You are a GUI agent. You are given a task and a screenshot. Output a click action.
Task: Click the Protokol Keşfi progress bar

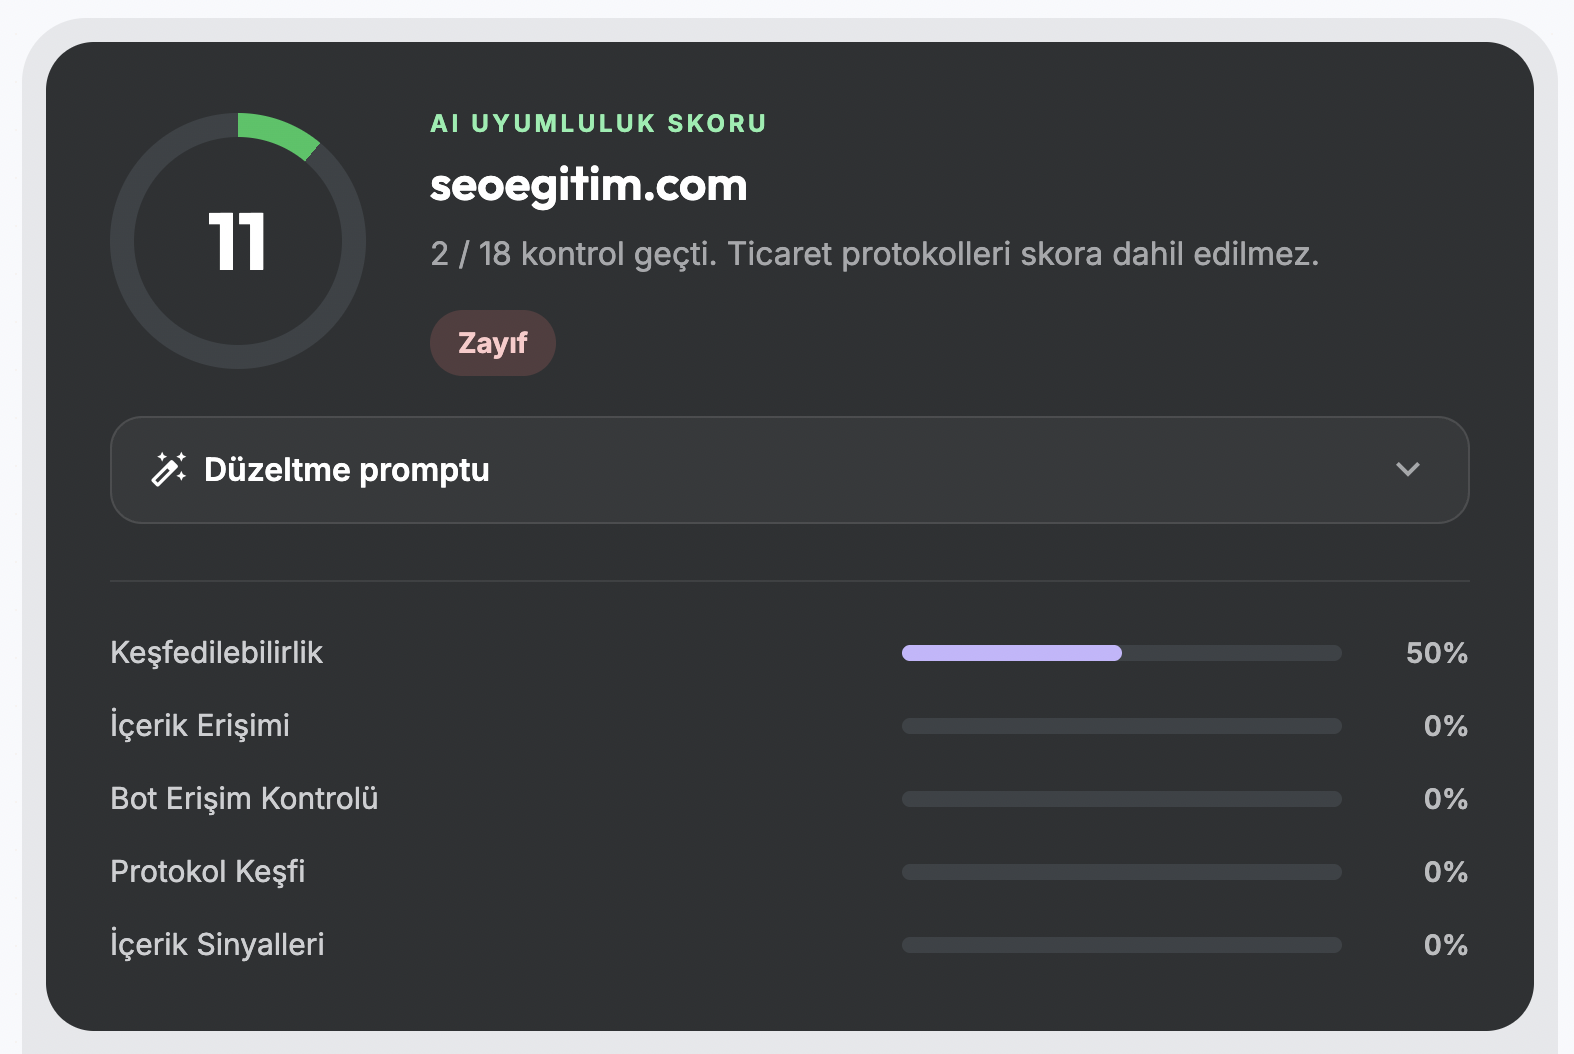click(1122, 872)
